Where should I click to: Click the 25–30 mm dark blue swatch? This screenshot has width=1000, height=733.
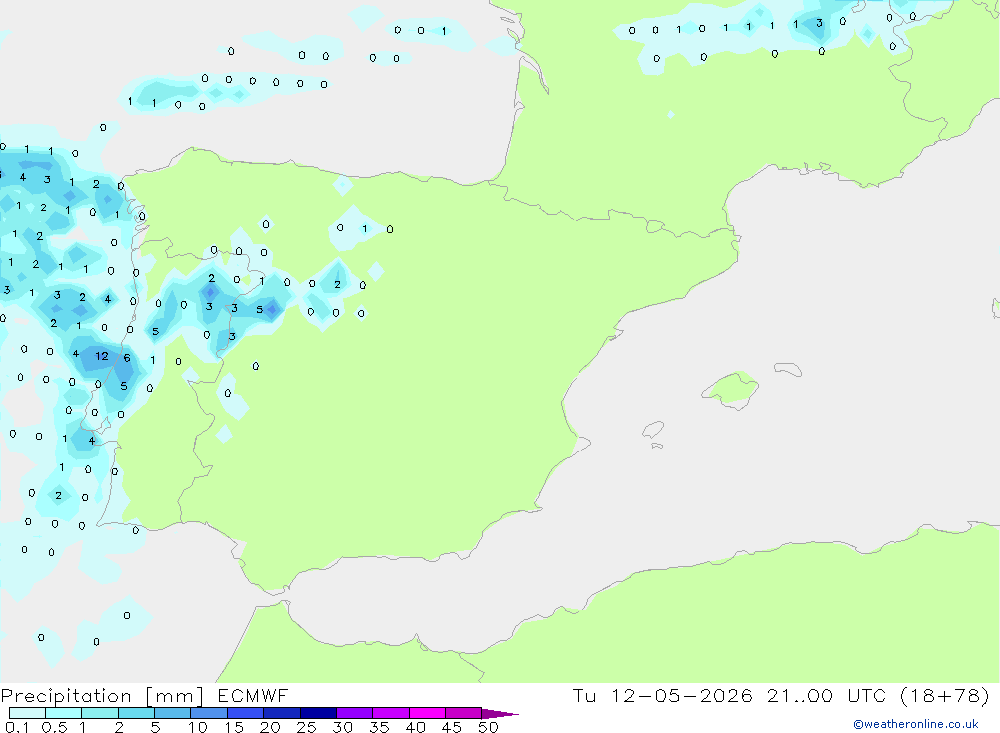318,713
